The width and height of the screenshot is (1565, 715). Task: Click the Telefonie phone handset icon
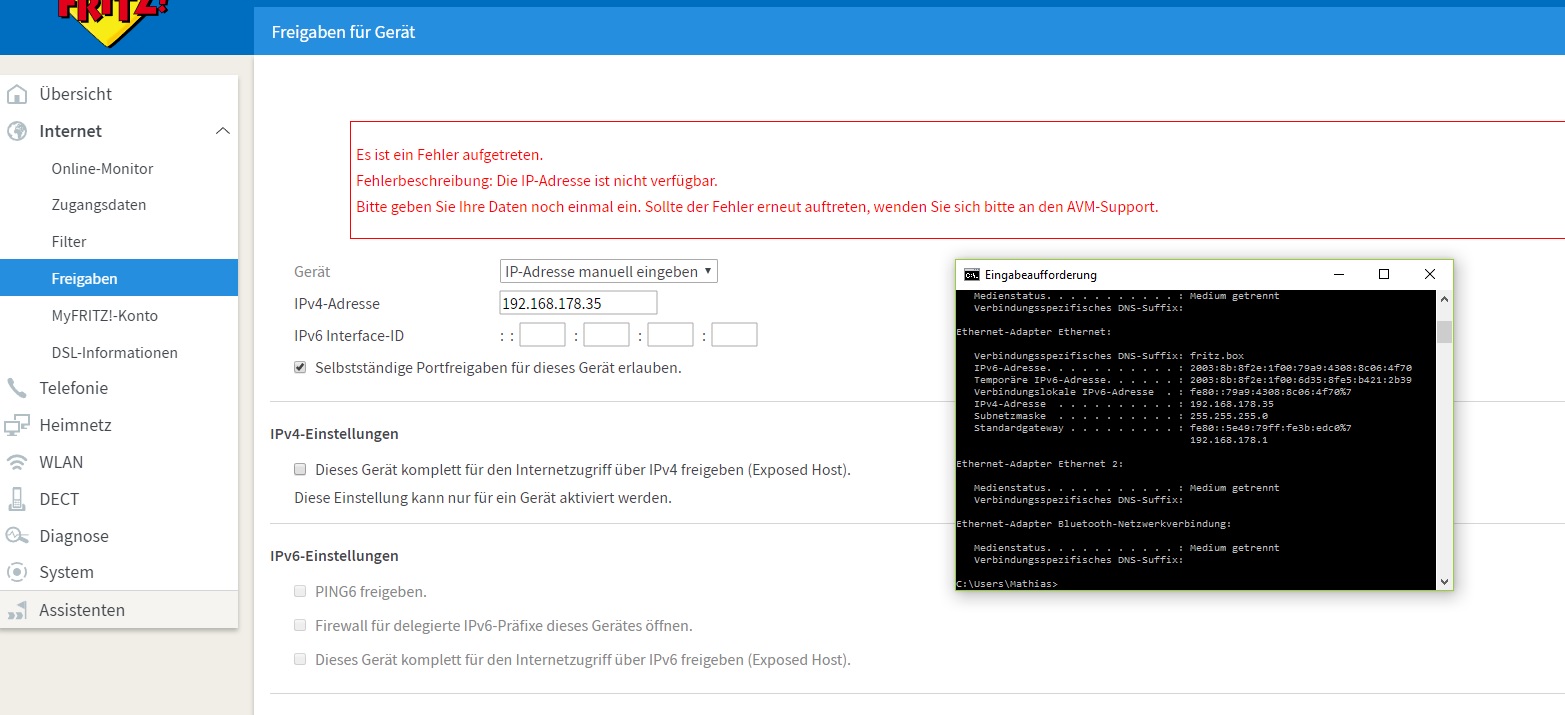tap(16, 388)
